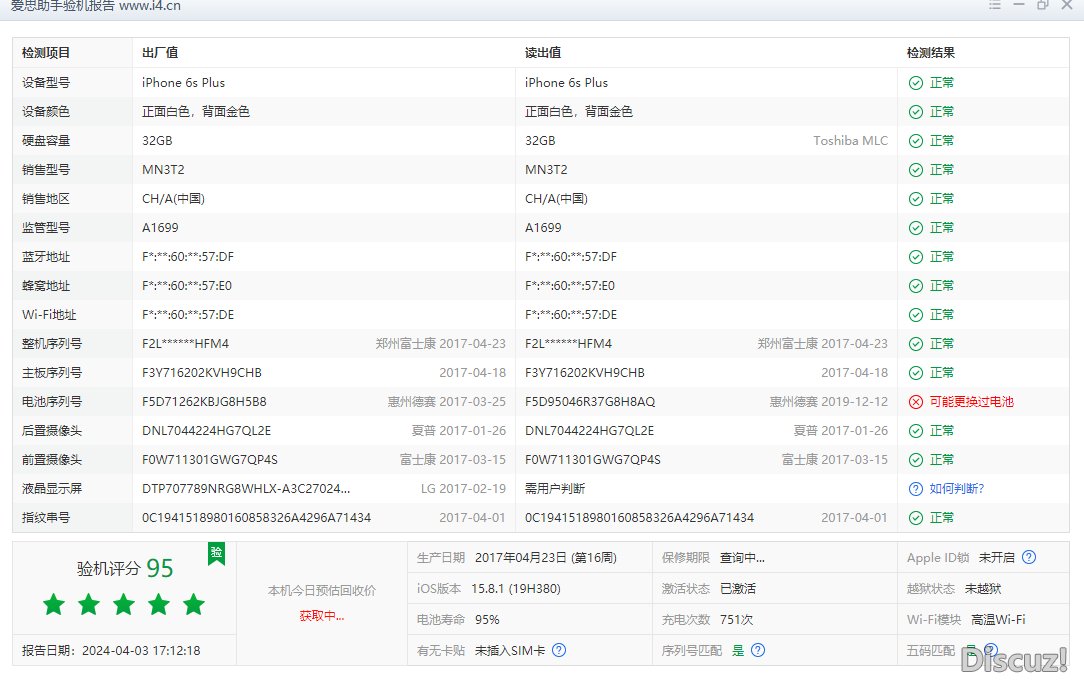Click the charge count 751次

pyautogui.click(x=736, y=620)
